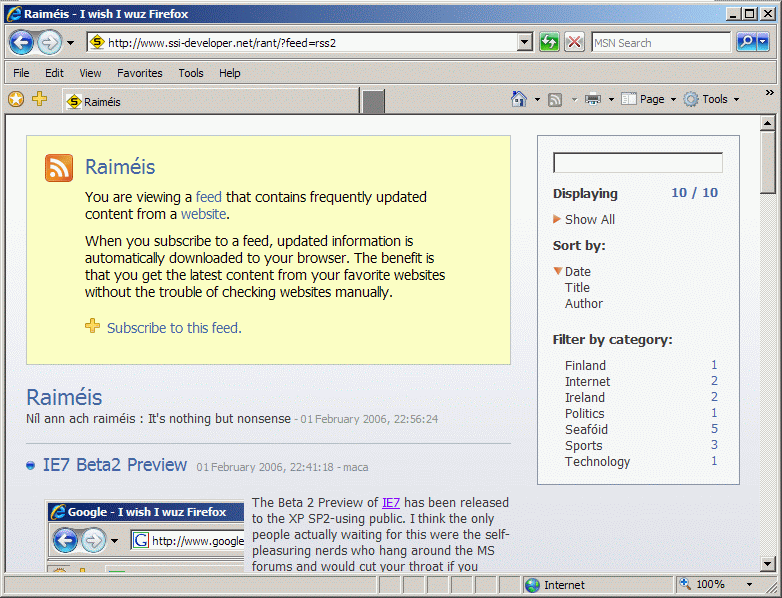
Task: Open the zoom level dropdown arrow
Action: 749,584
